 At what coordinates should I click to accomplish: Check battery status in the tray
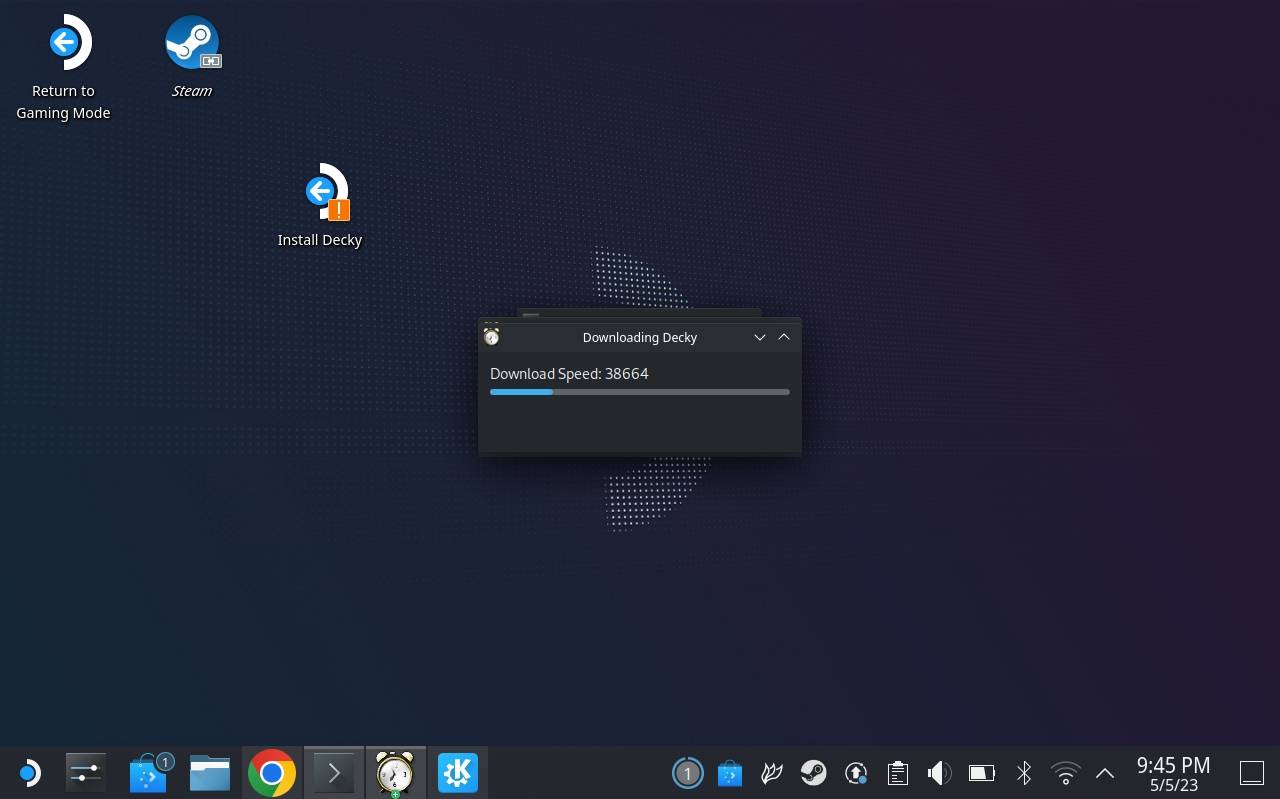click(x=982, y=773)
